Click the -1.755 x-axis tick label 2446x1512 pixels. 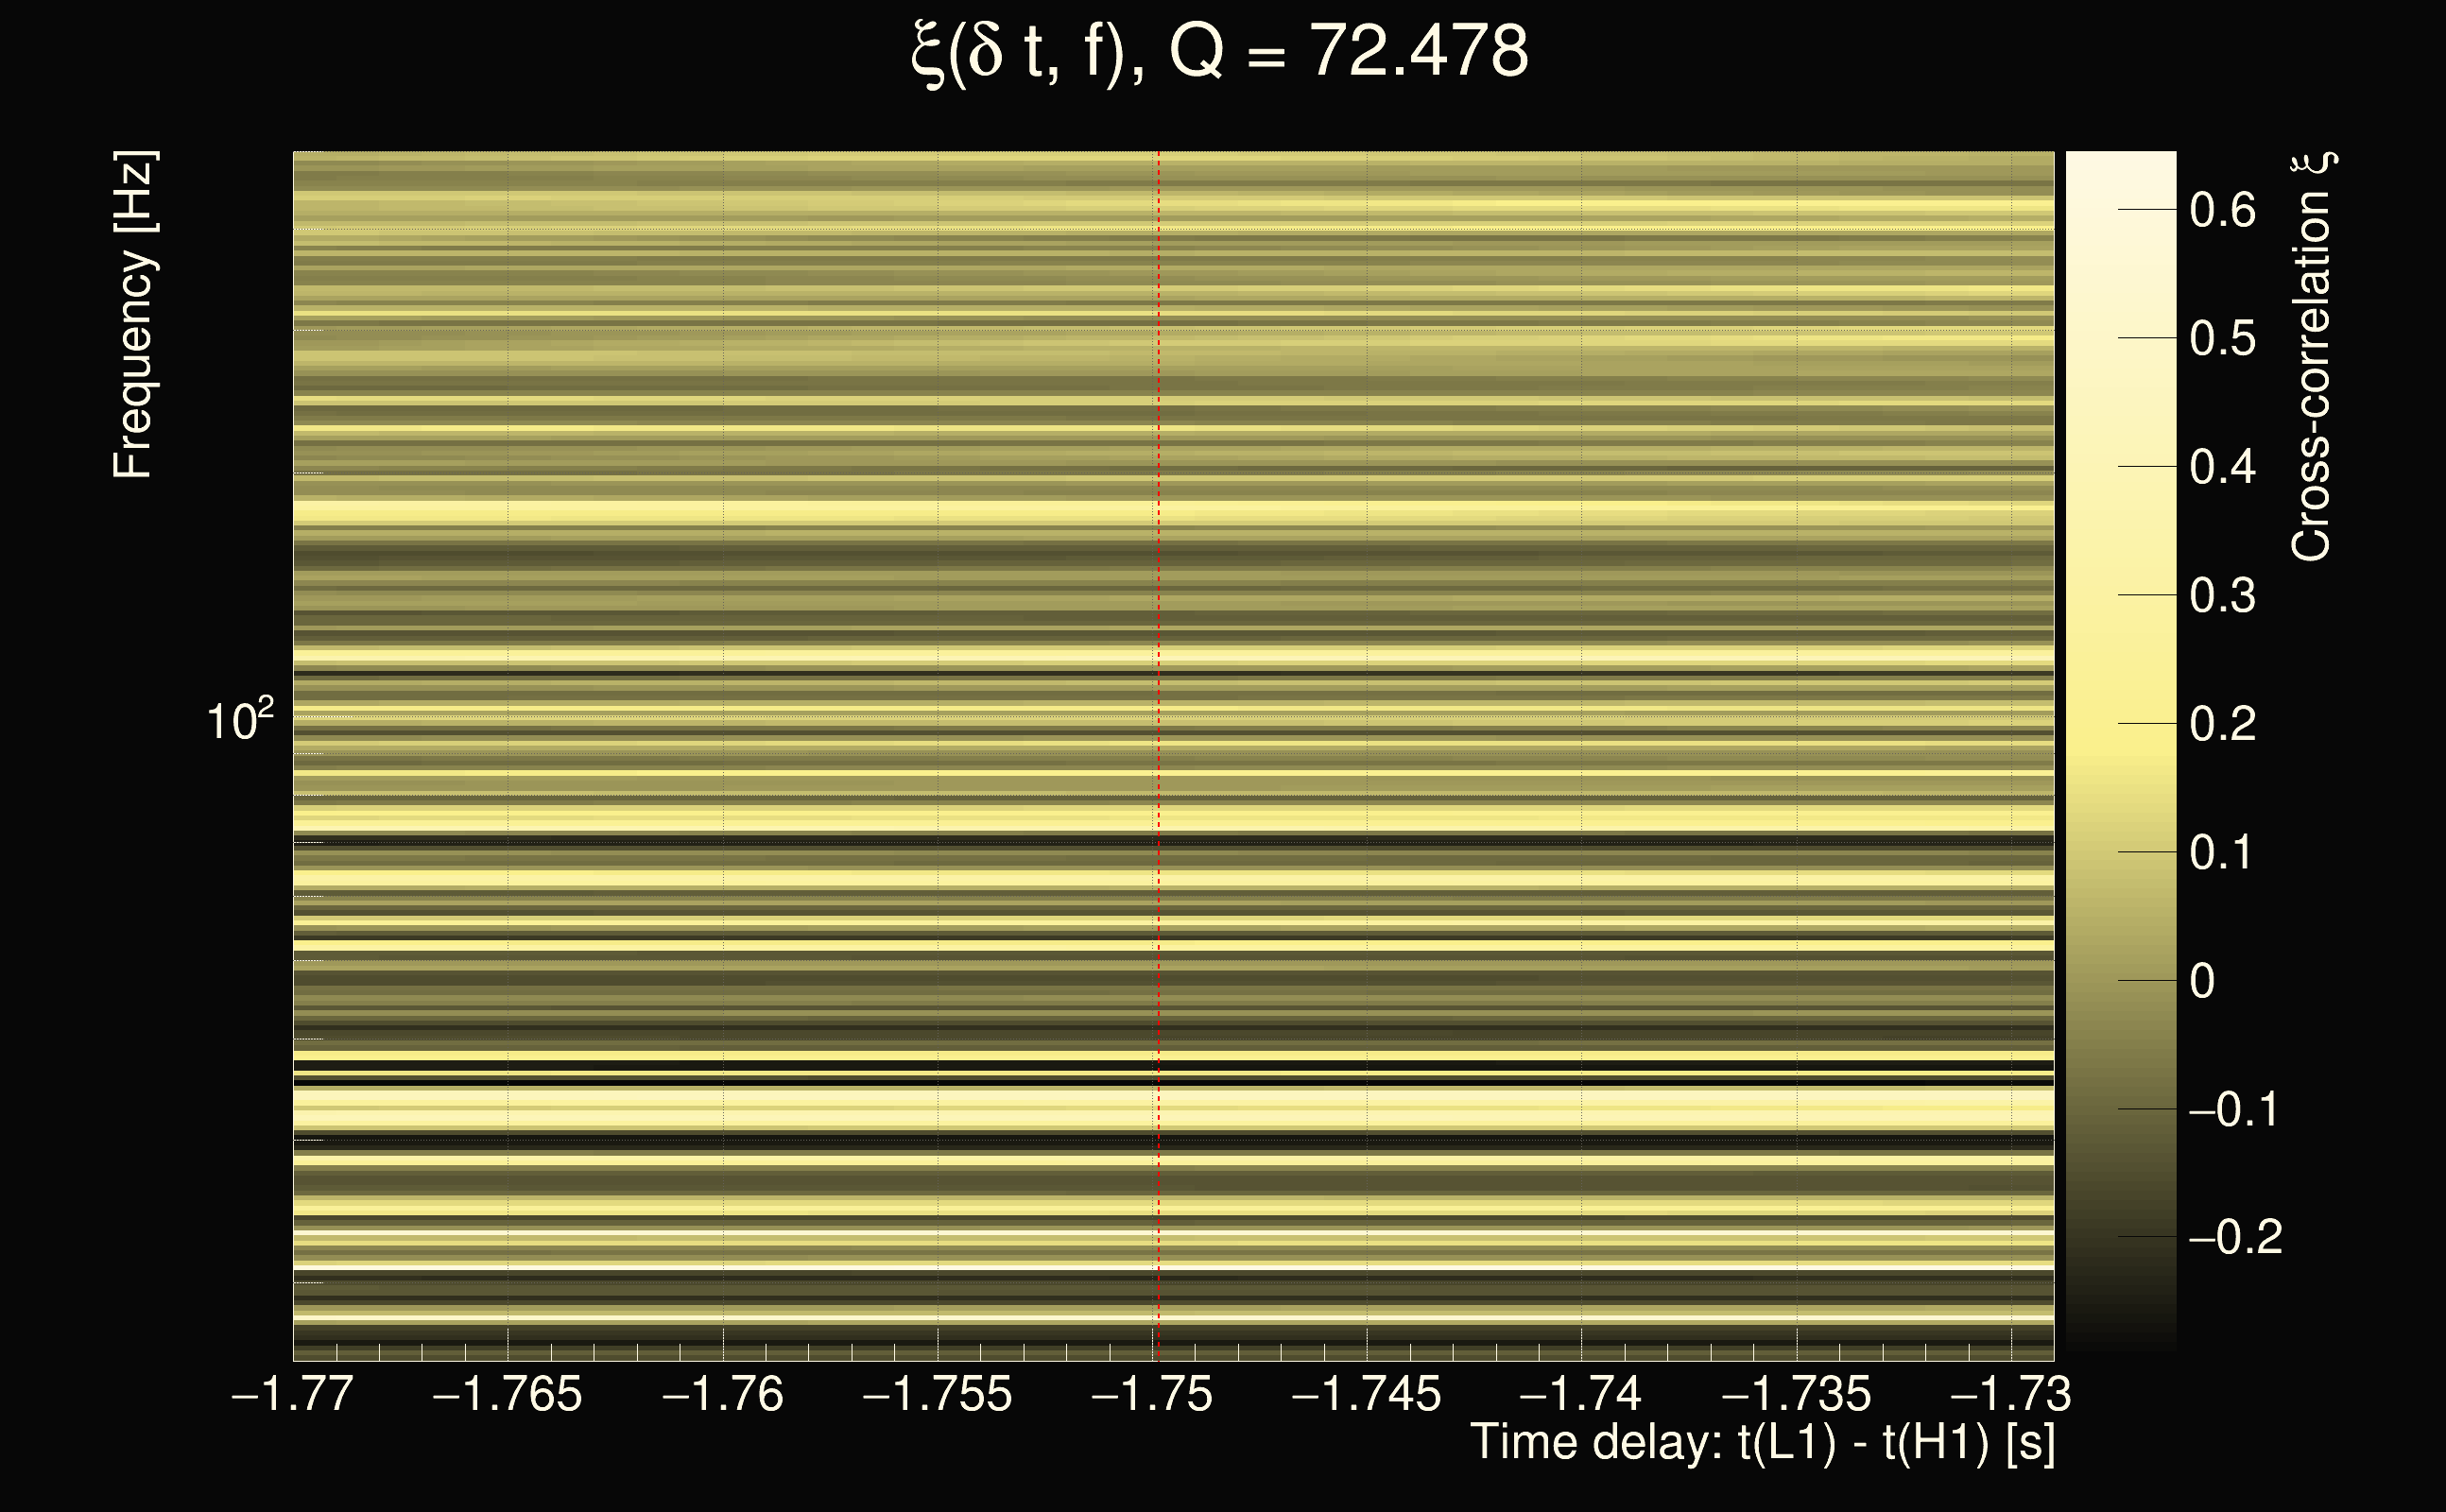[937, 1394]
